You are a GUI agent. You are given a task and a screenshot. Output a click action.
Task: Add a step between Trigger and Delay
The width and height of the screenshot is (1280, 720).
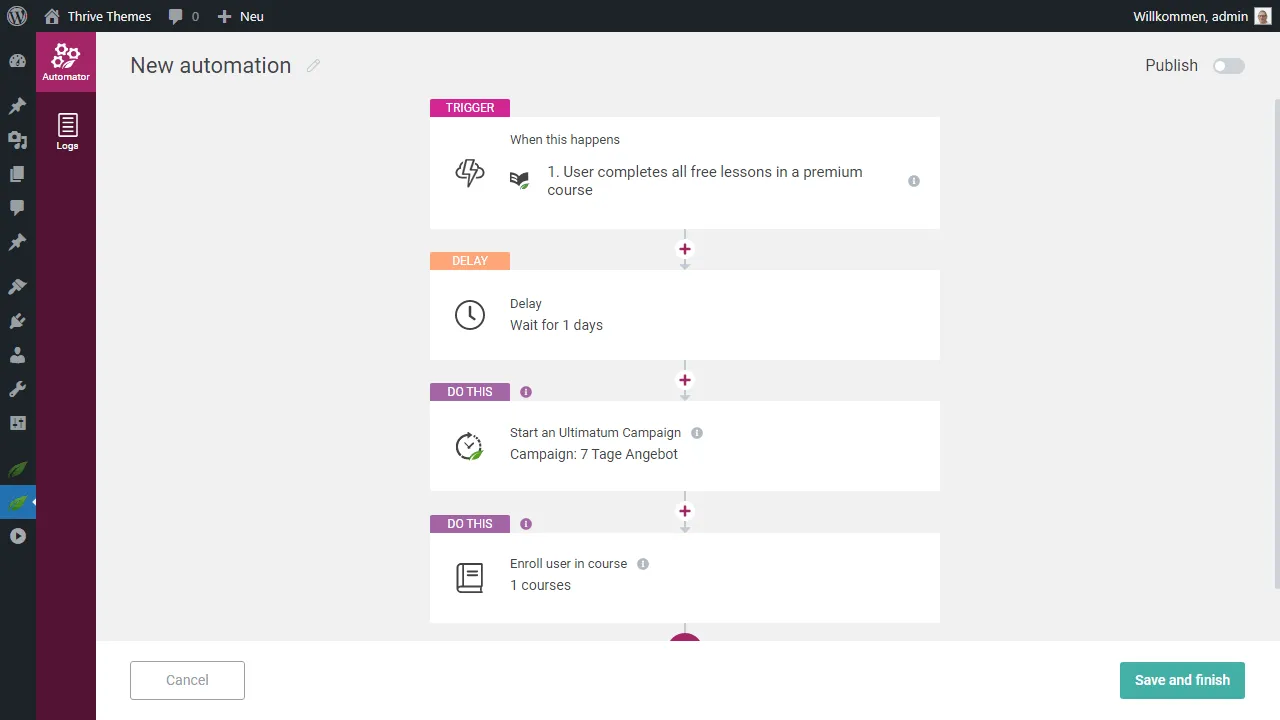pos(685,249)
